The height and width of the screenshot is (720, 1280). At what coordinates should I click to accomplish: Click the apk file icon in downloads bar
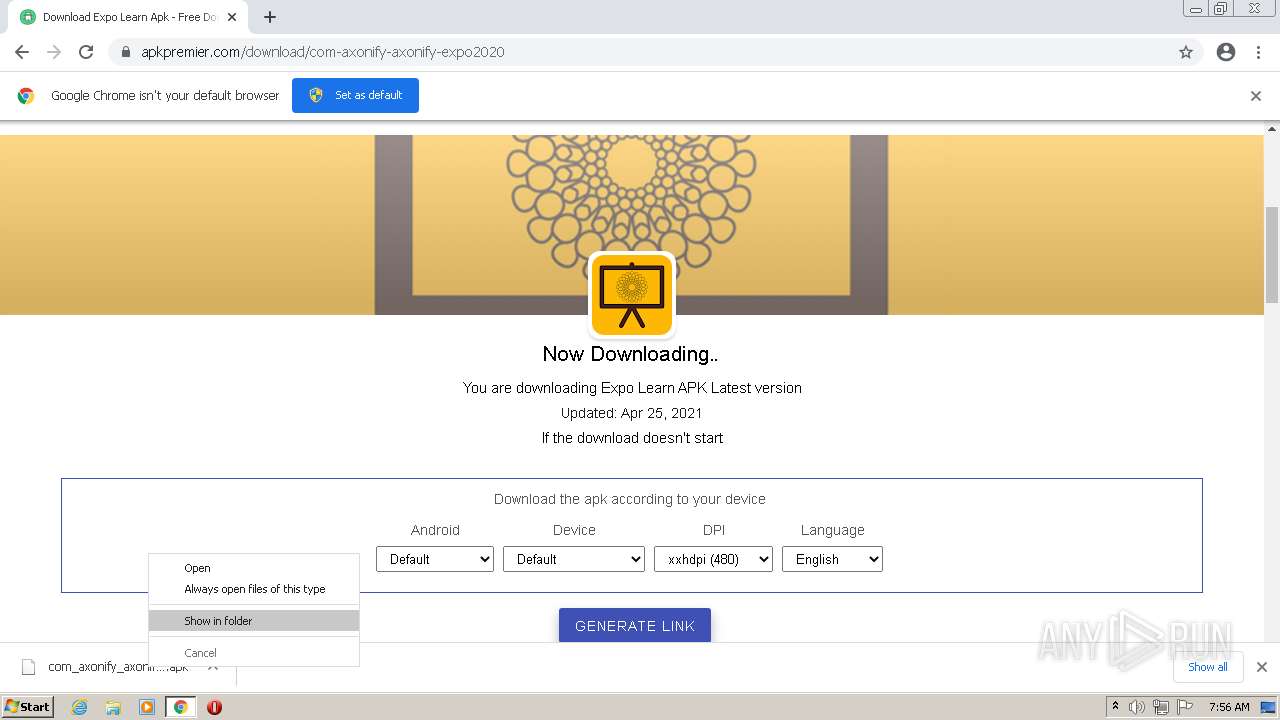(x=29, y=667)
